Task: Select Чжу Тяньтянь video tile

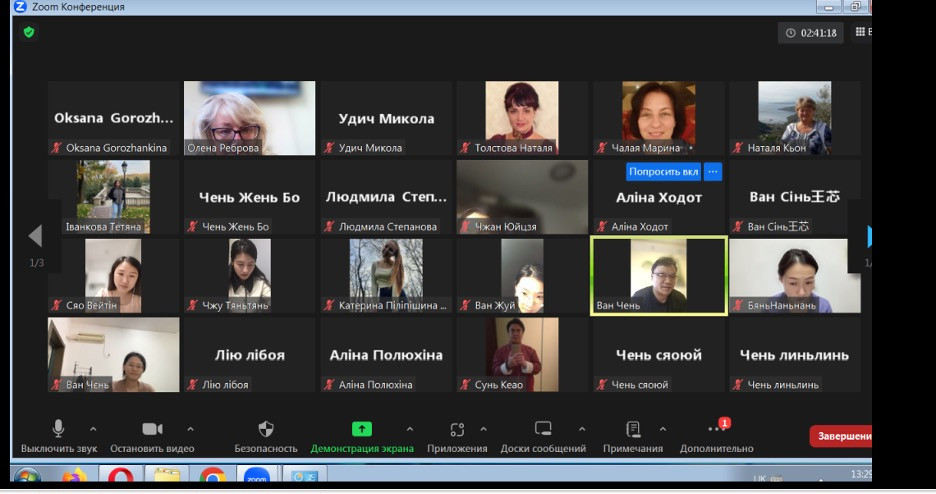Action: coord(250,276)
